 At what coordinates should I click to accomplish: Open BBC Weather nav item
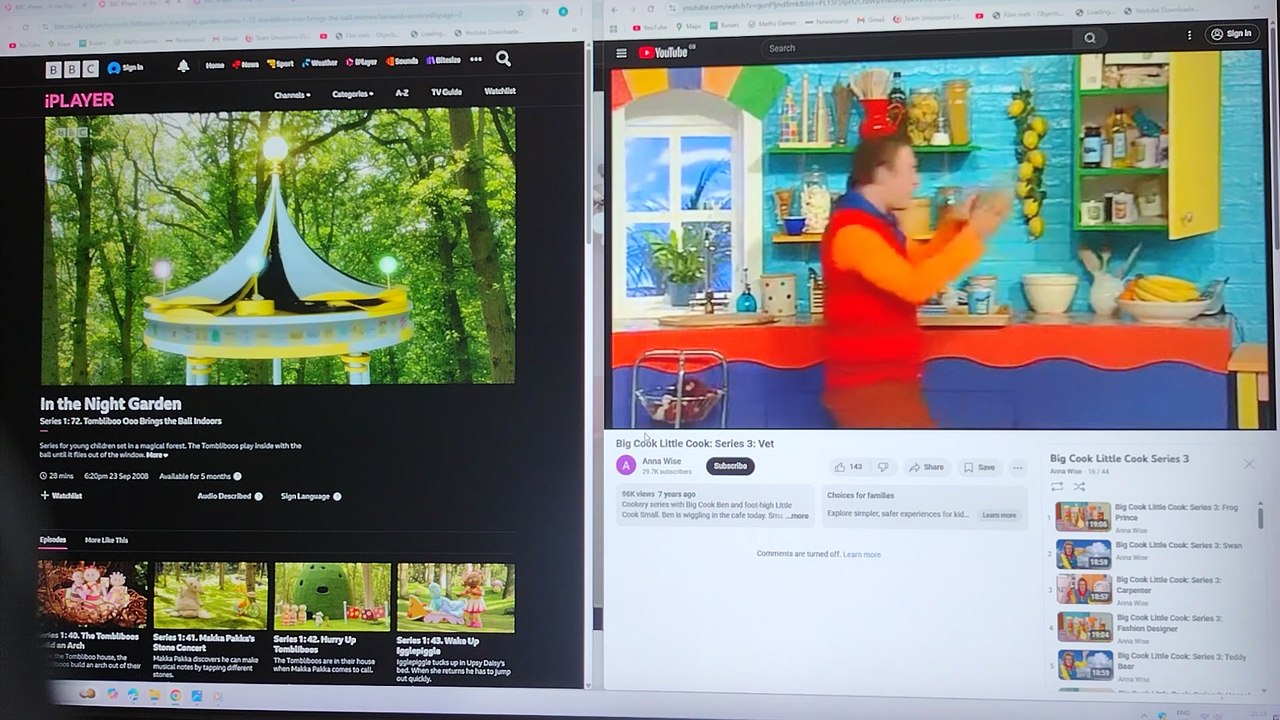tap(320, 62)
